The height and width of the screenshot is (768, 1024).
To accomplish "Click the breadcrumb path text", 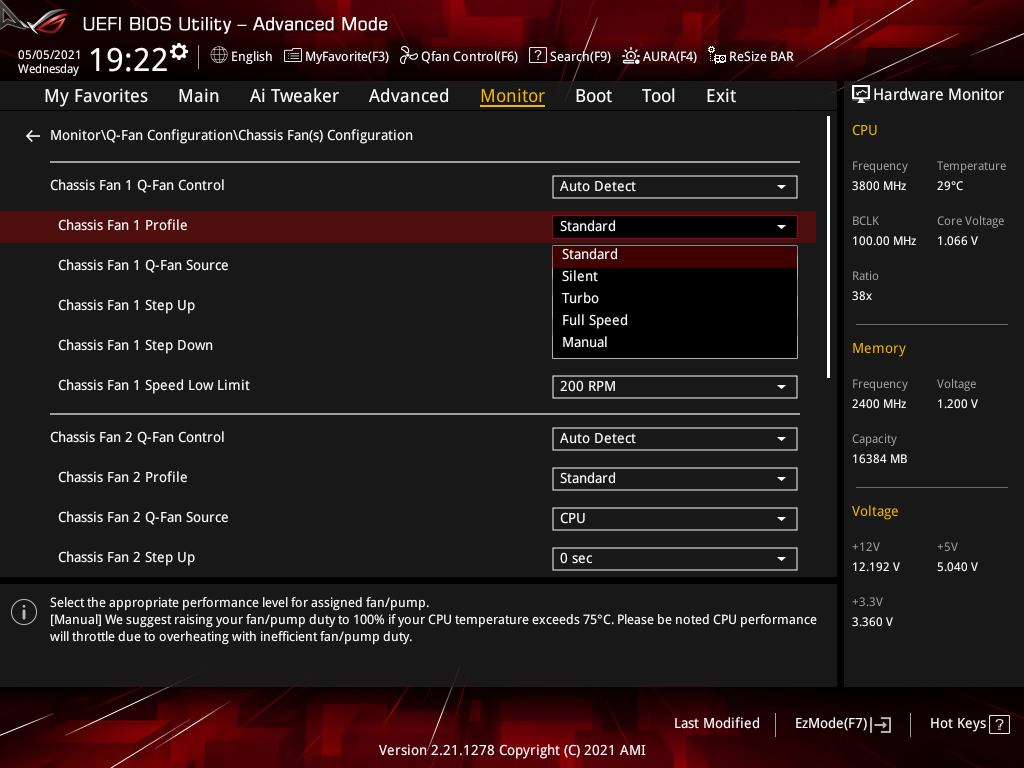I will click(231, 135).
